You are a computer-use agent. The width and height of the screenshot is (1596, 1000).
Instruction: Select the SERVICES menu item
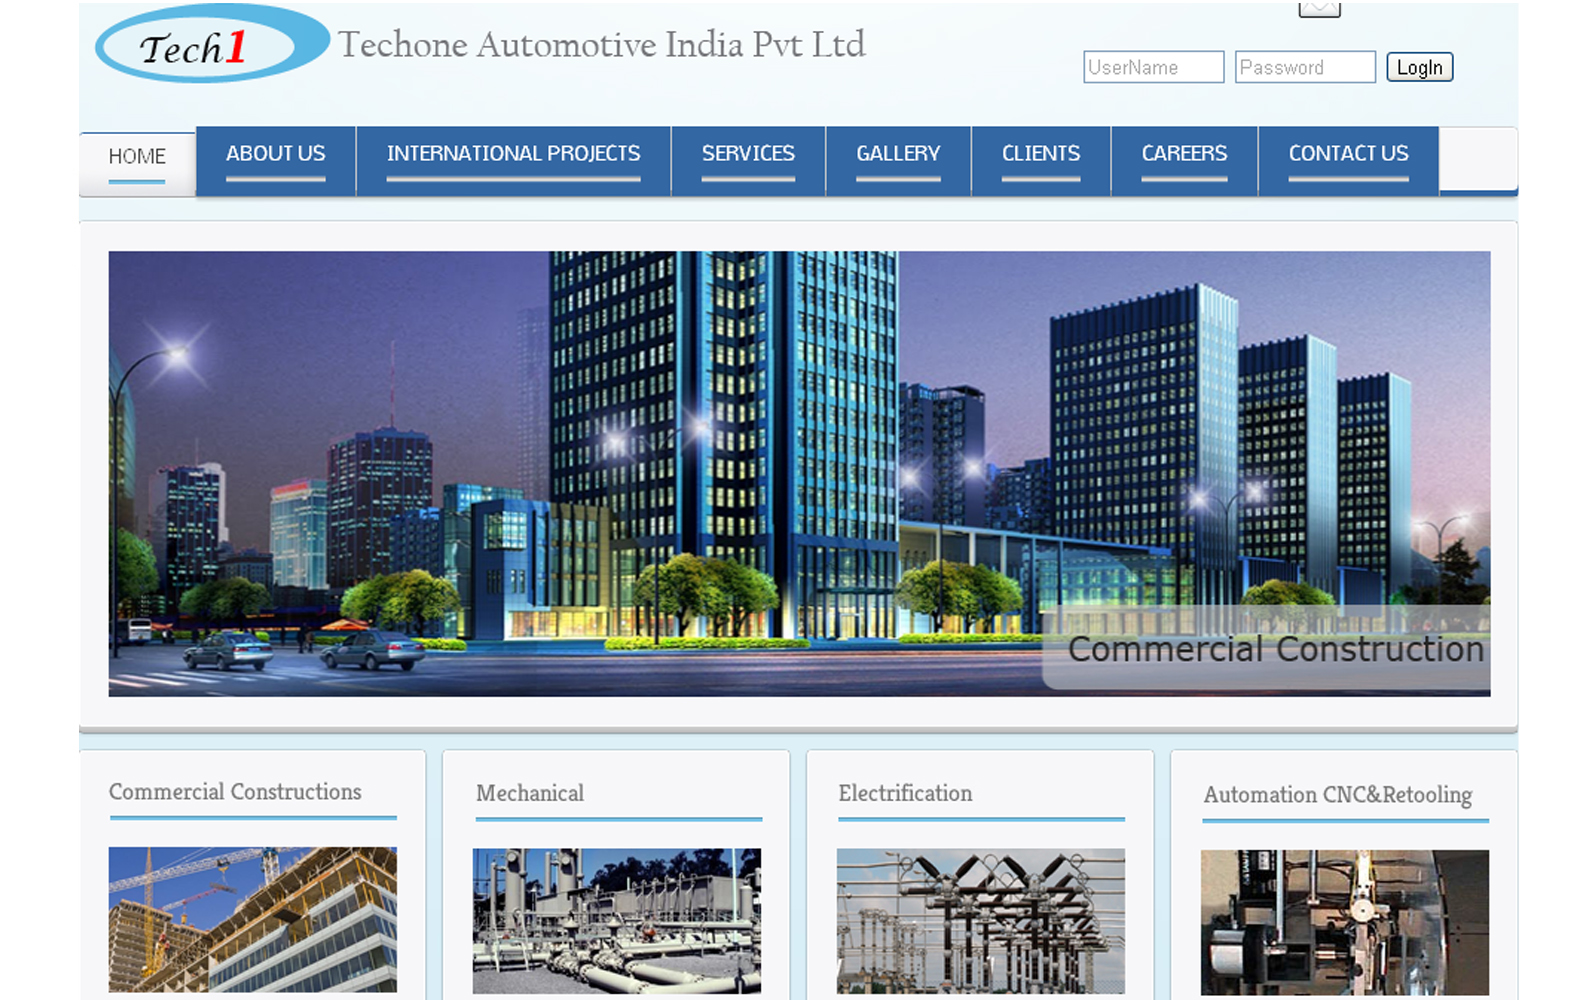point(748,160)
